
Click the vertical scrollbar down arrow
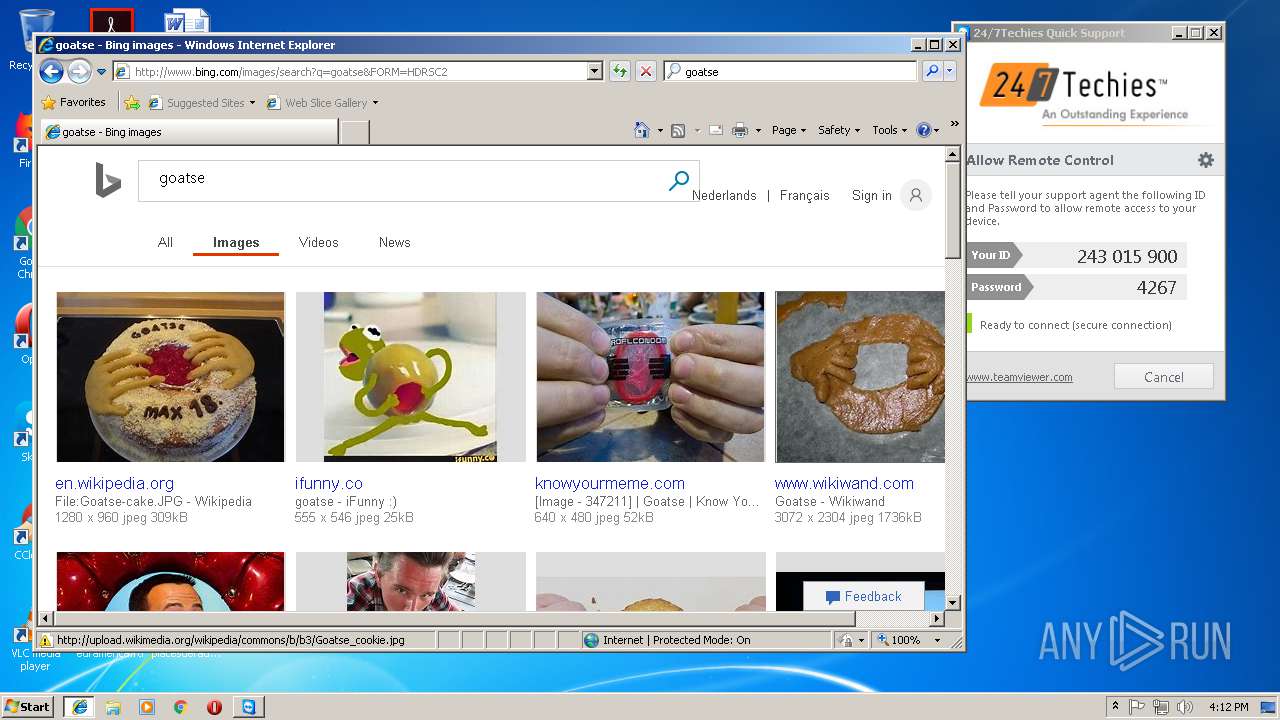pos(953,602)
